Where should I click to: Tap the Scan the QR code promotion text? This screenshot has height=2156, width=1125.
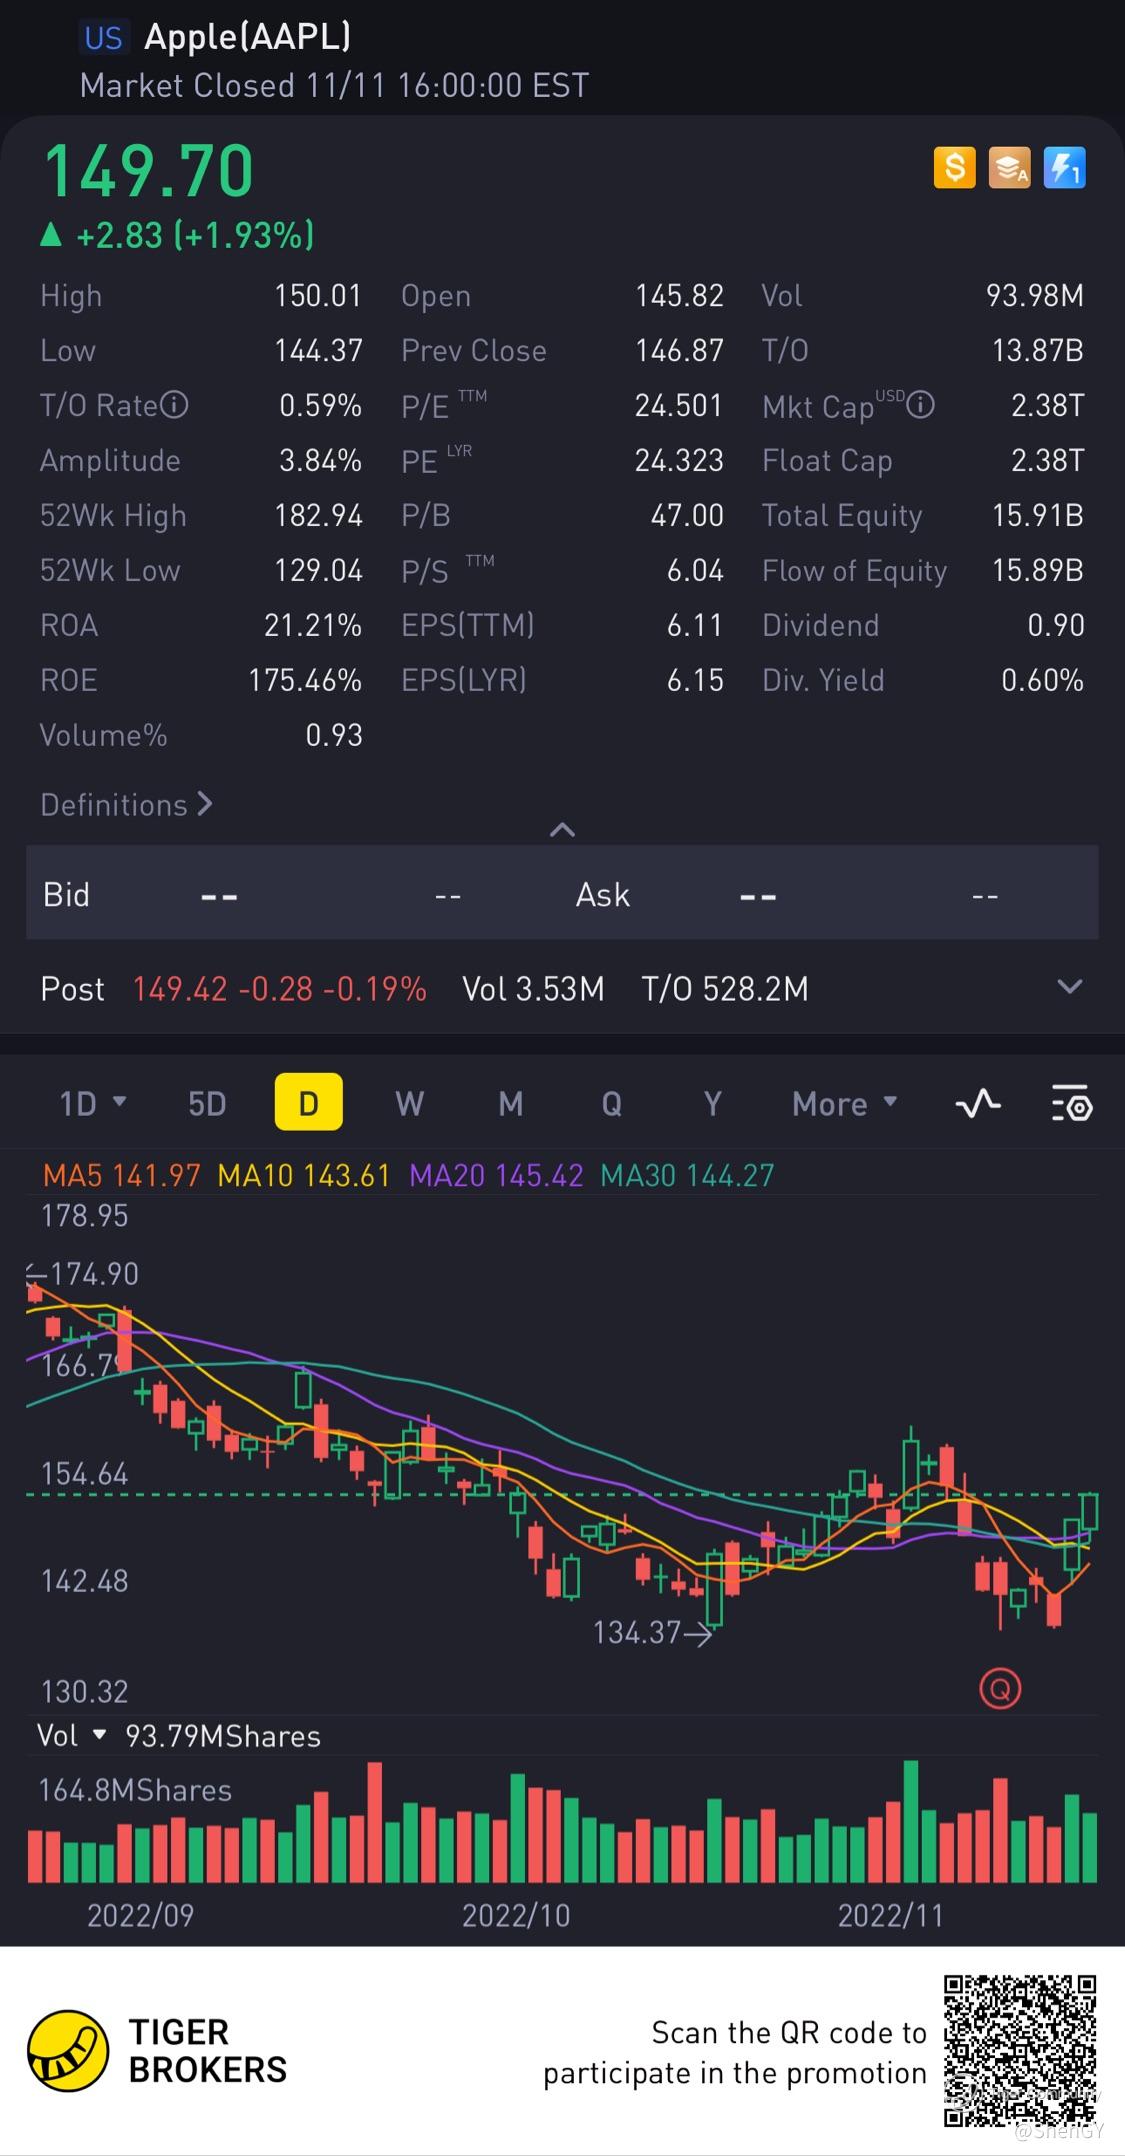[735, 2052]
